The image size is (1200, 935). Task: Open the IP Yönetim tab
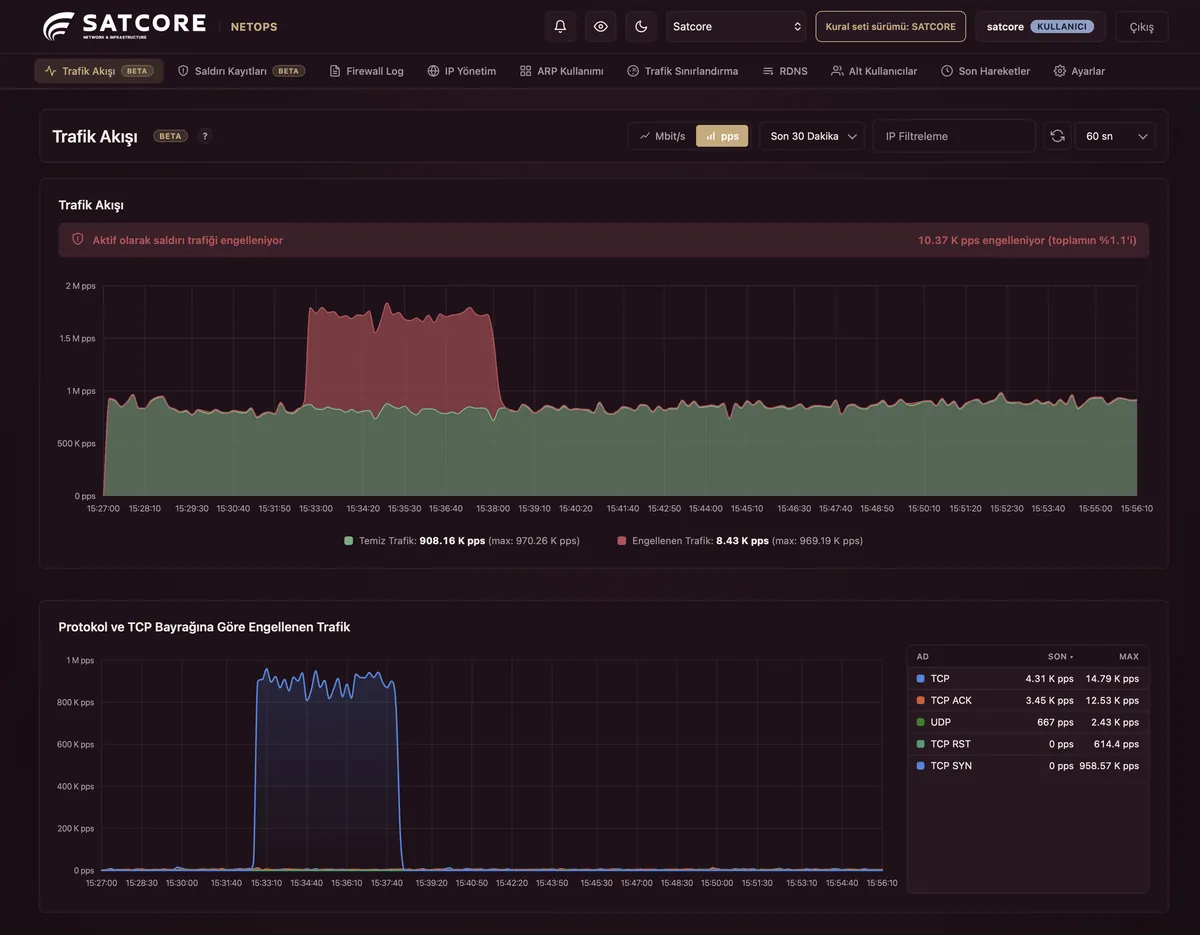coord(461,71)
